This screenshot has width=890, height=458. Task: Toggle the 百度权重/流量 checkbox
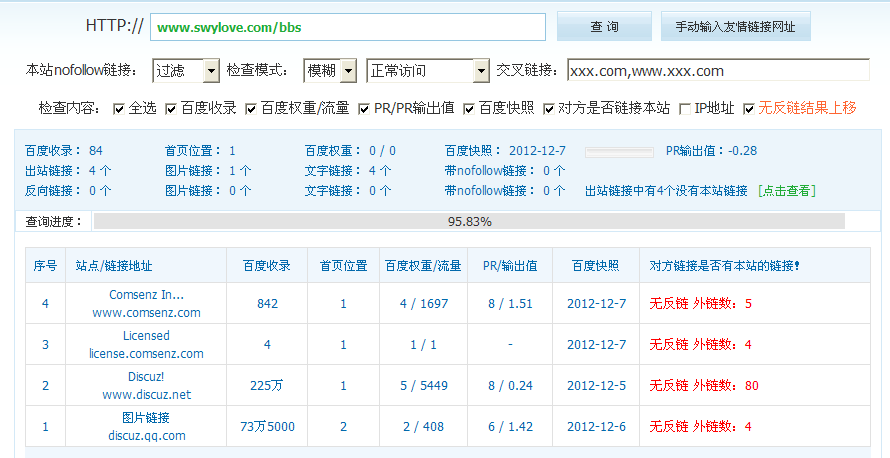pyautogui.click(x=251, y=108)
